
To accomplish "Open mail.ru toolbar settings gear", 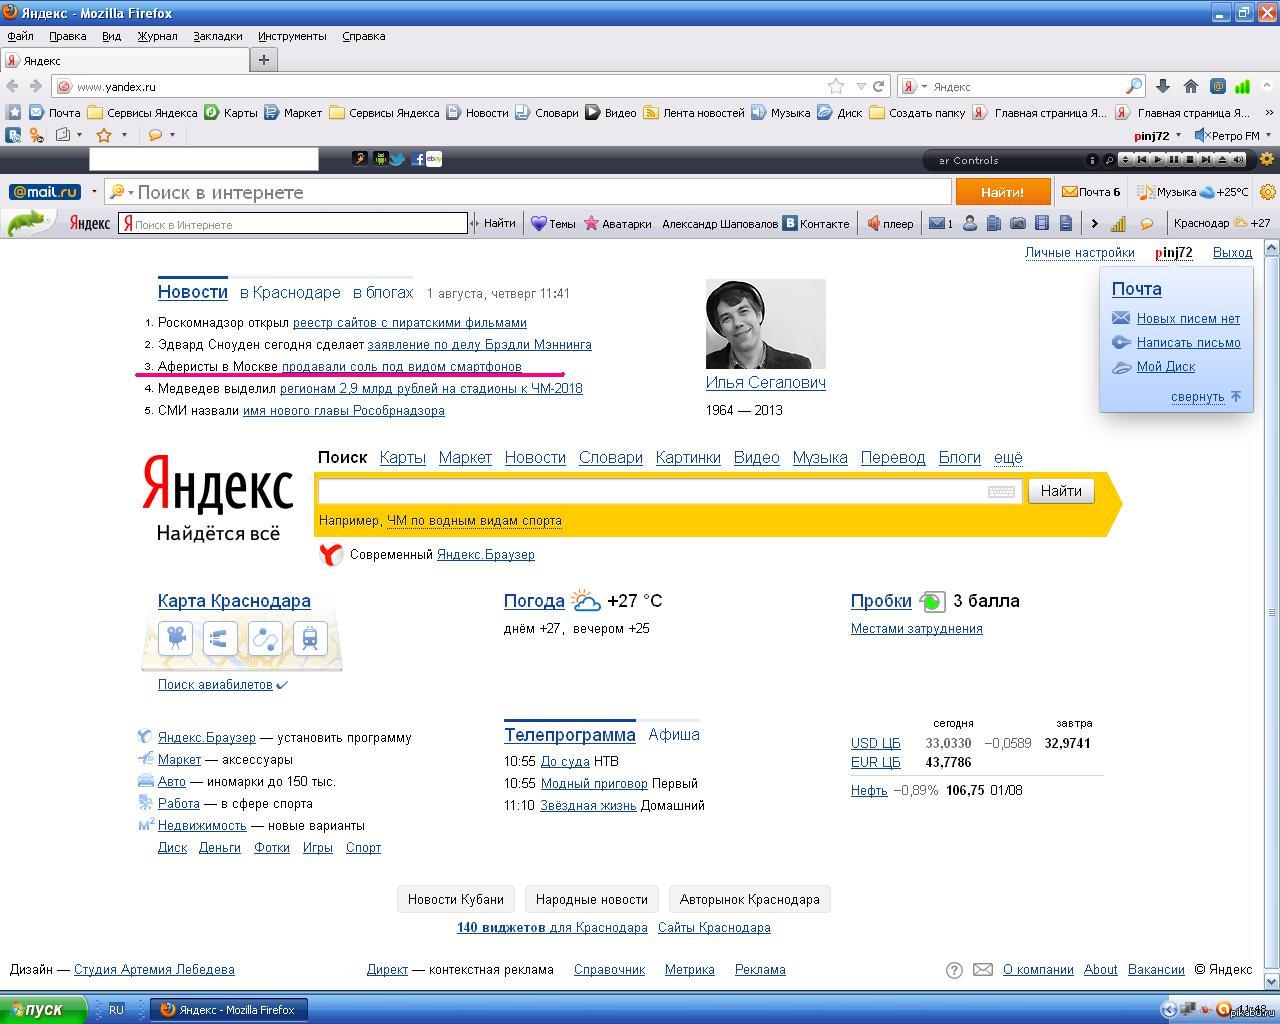I will tap(1268, 192).
